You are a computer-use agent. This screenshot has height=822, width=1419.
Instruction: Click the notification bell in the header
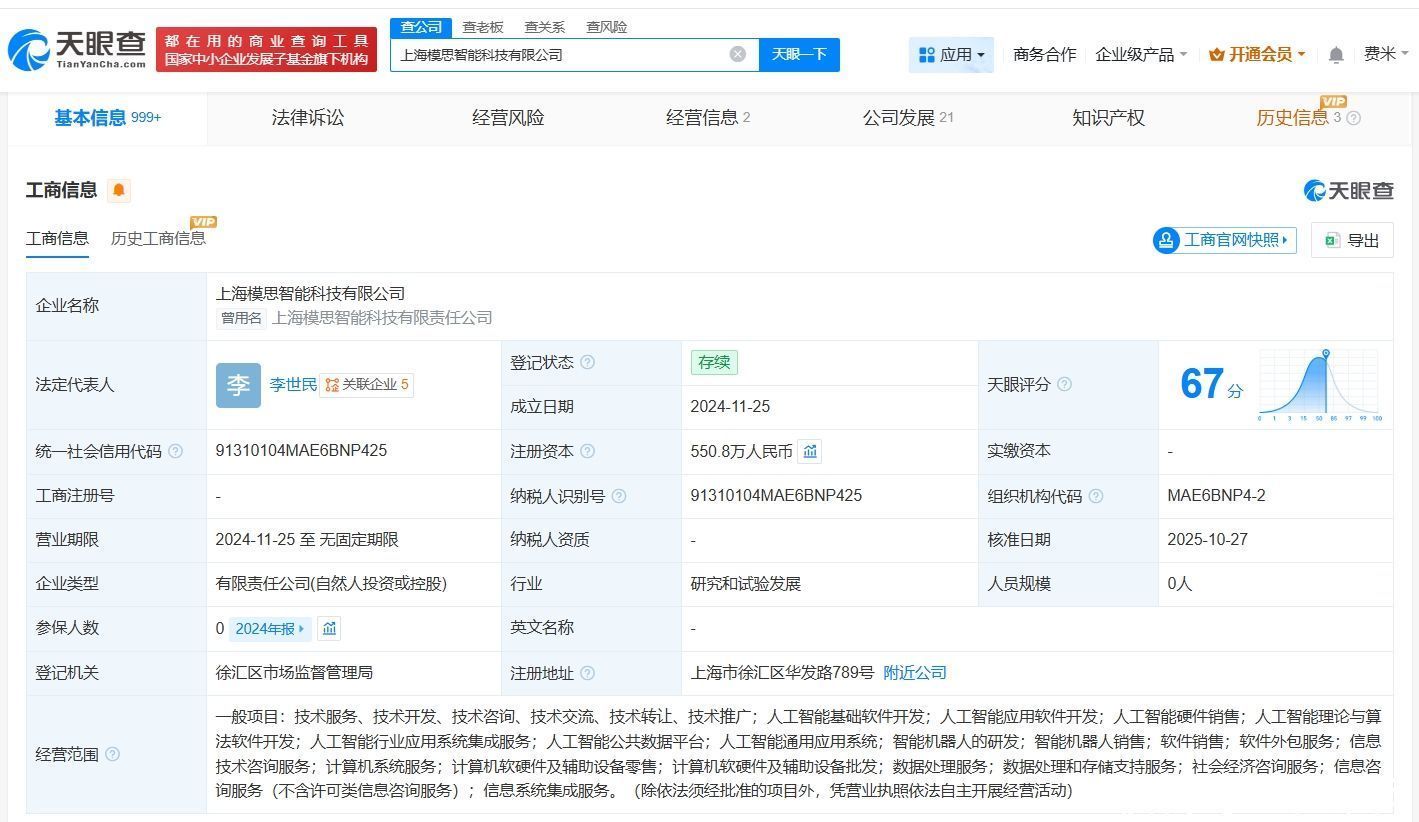[x=1335, y=55]
